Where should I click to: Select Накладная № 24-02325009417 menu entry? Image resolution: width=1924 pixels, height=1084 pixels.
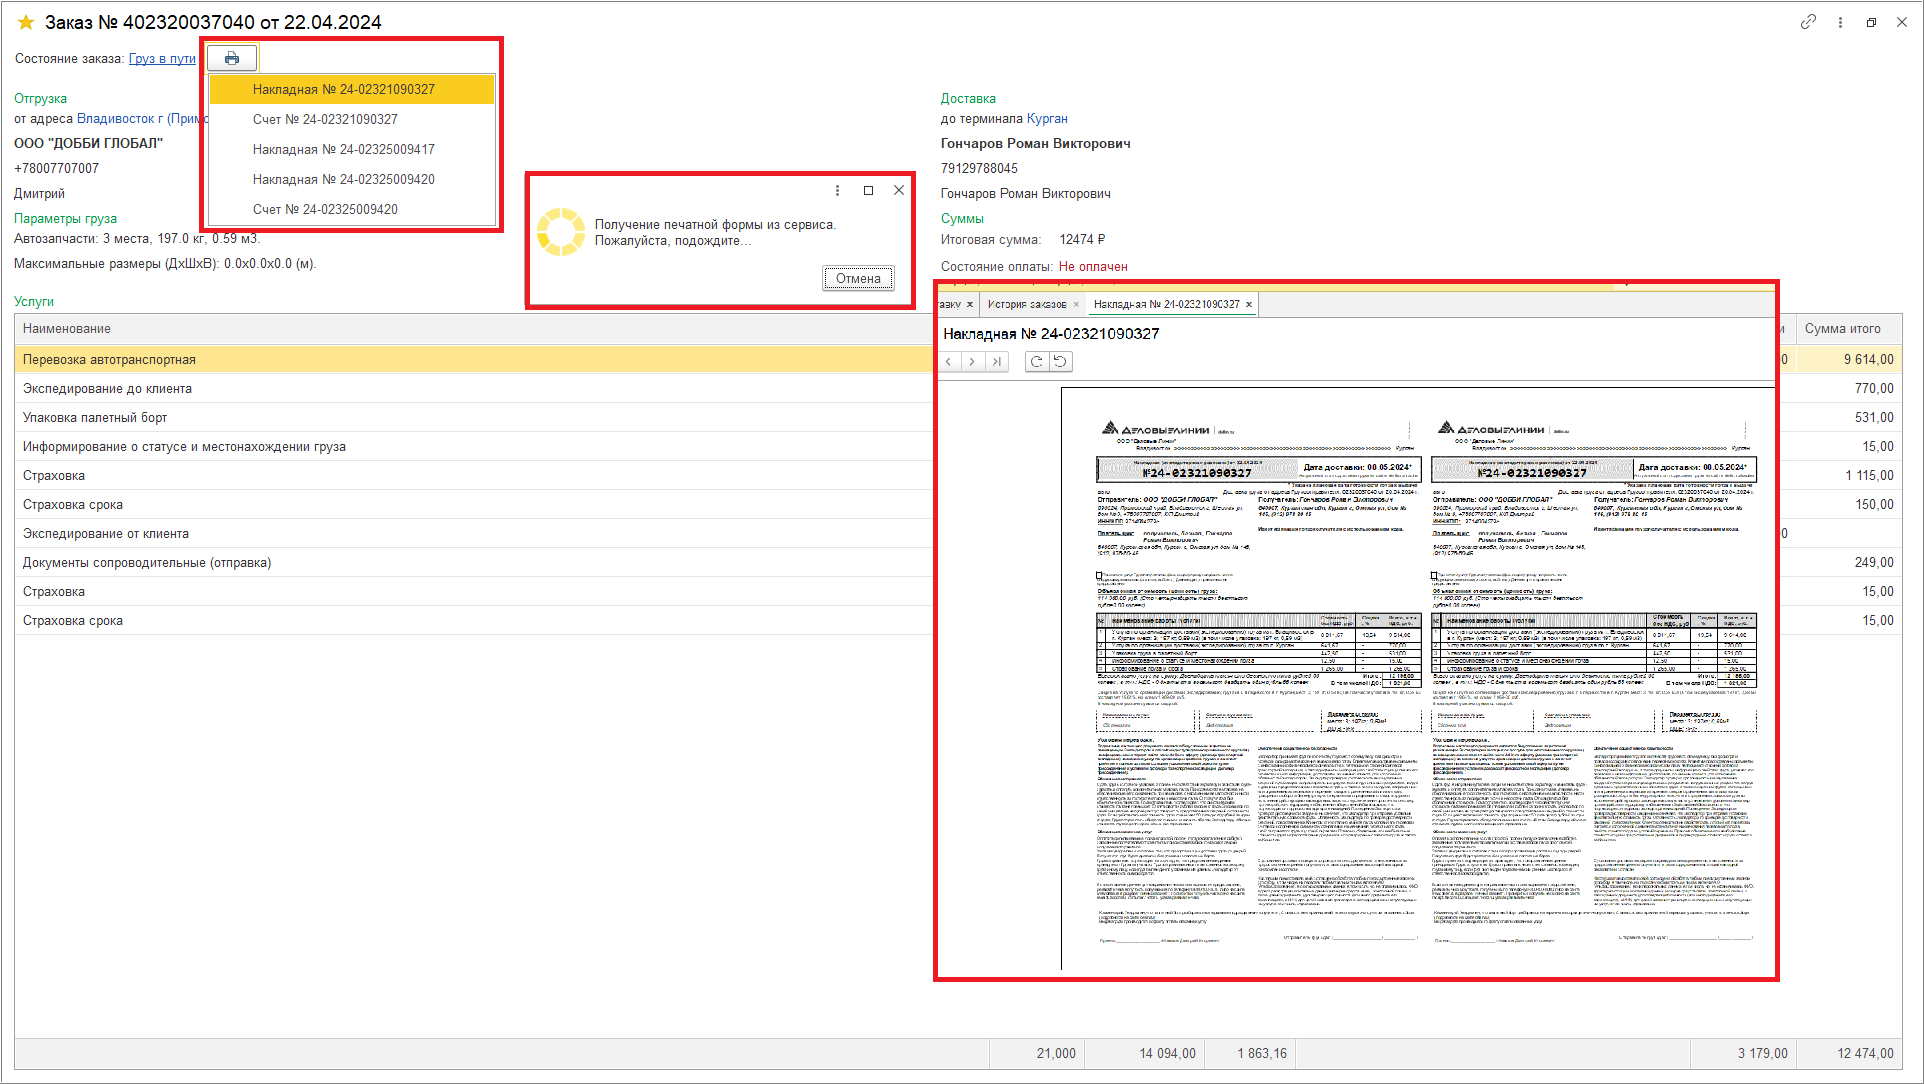coord(343,149)
